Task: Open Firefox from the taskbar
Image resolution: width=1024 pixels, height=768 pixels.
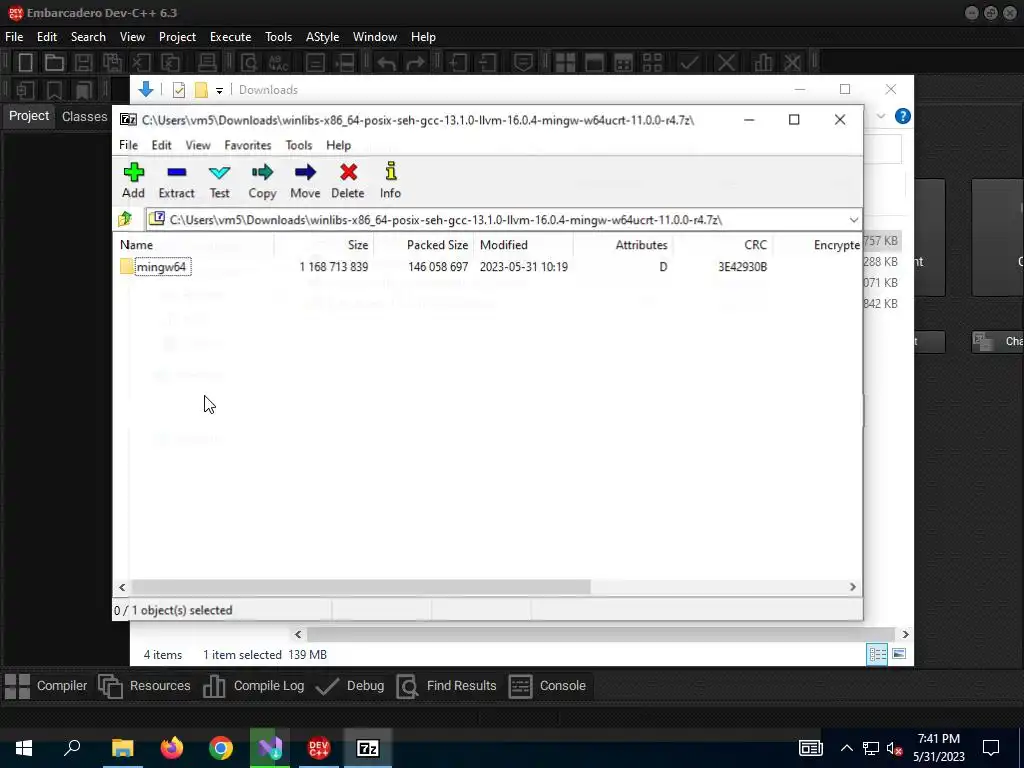Action: (172, 748)
